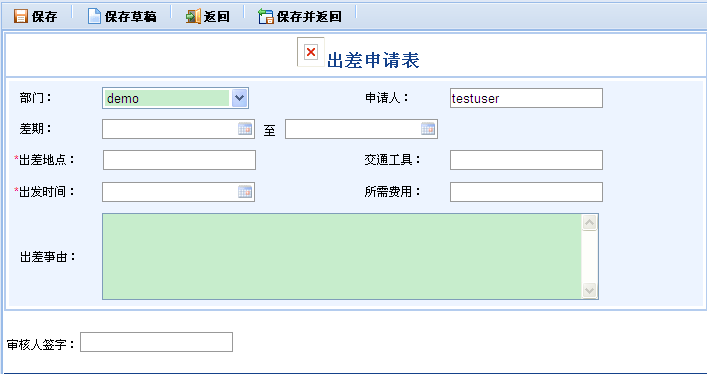Image resolution: width=707 pixels, height=374 pixels.
Task: Click the 出发时间 input field
Action: pyautogui.click(x=179, y=192)
